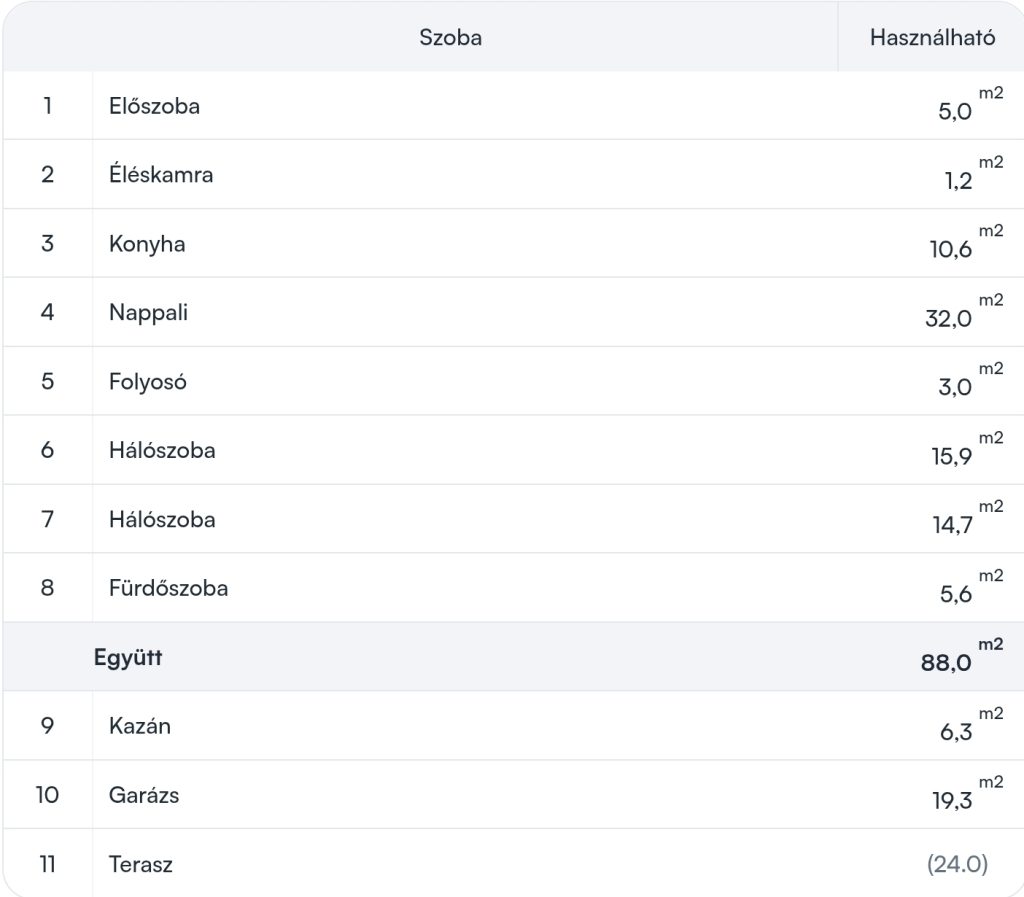The image size is (1024, 897).
Task: Click the Szoba column header
Action: click(x=450, y=37)
